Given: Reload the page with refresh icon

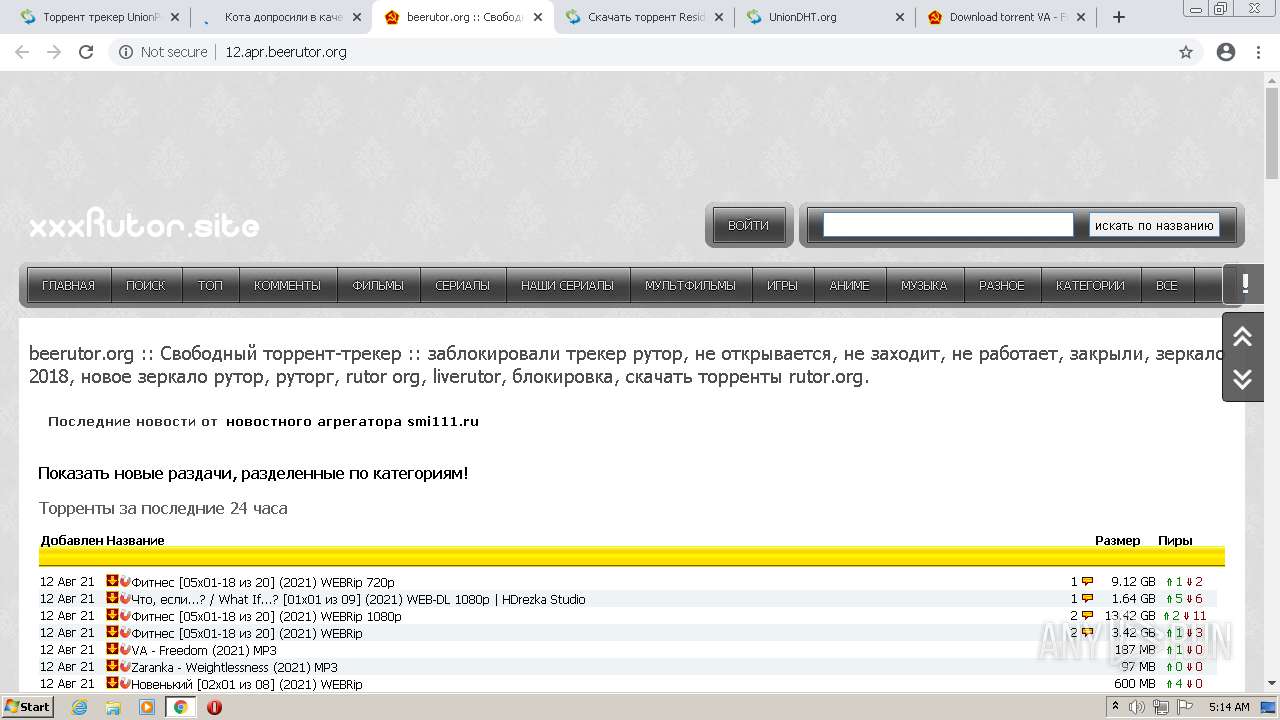Looking at the screenshot, I should (x=86, y=52).
